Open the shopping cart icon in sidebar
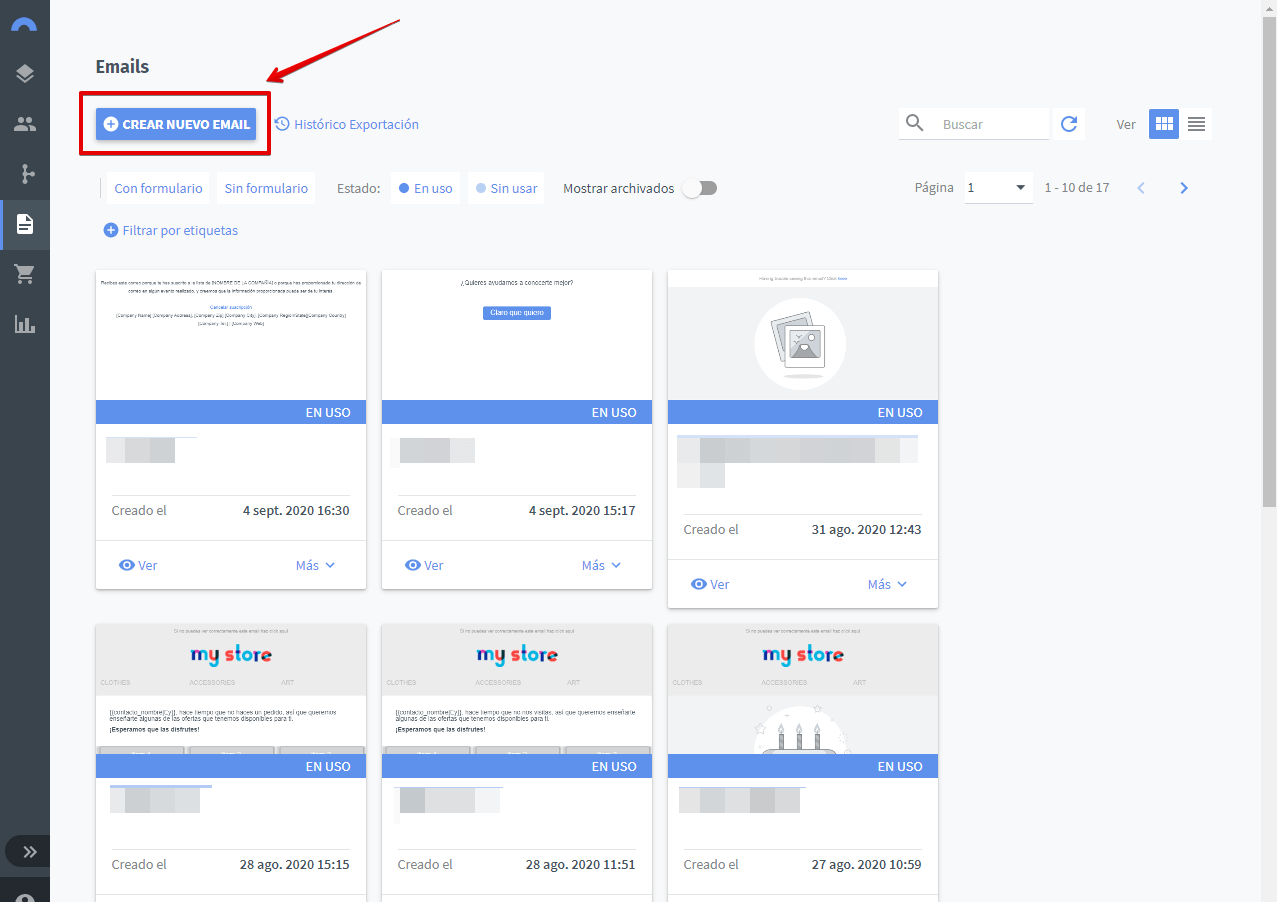Viewport: 1277px width, 902px height. coord(25,274)
